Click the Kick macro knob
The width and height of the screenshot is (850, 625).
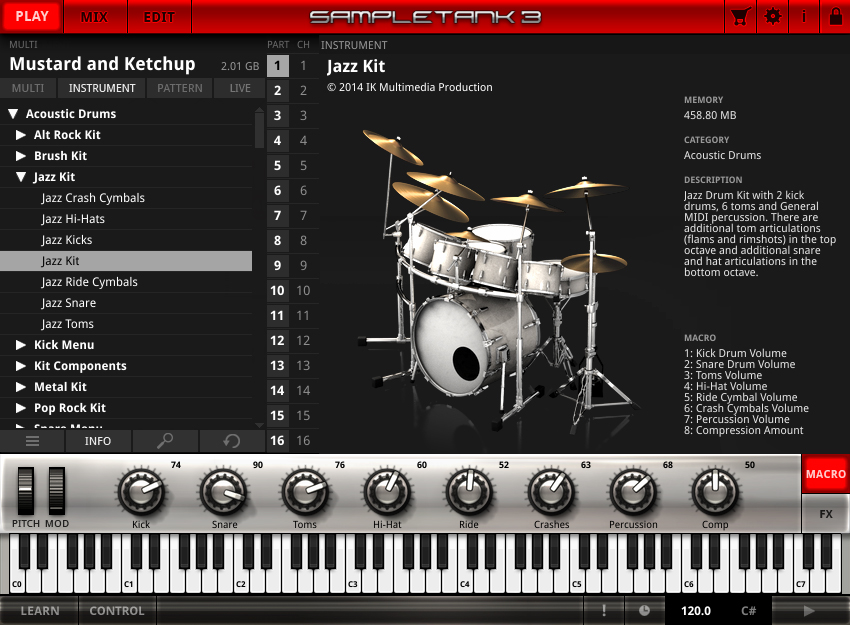[141, 492]
